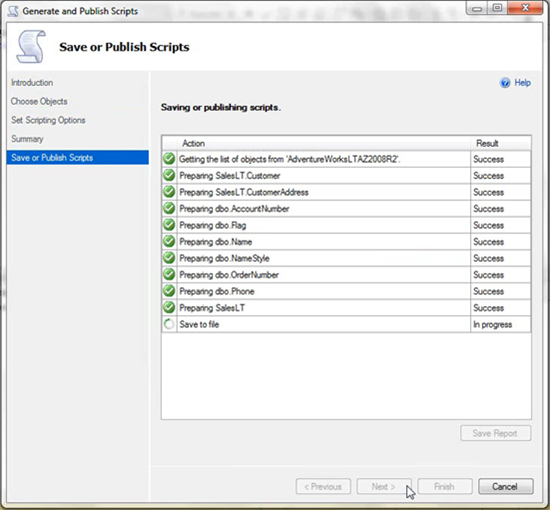Screen dimensions: 550x510
Task: Go to Choose Objects step
Action: click(x=39, y=101)
